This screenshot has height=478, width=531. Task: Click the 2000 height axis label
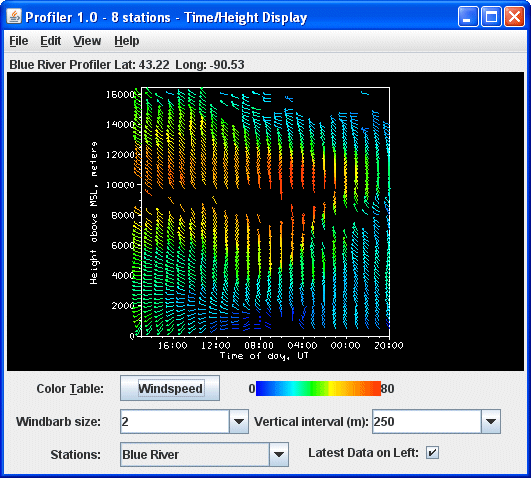click(x=123, y=306)
